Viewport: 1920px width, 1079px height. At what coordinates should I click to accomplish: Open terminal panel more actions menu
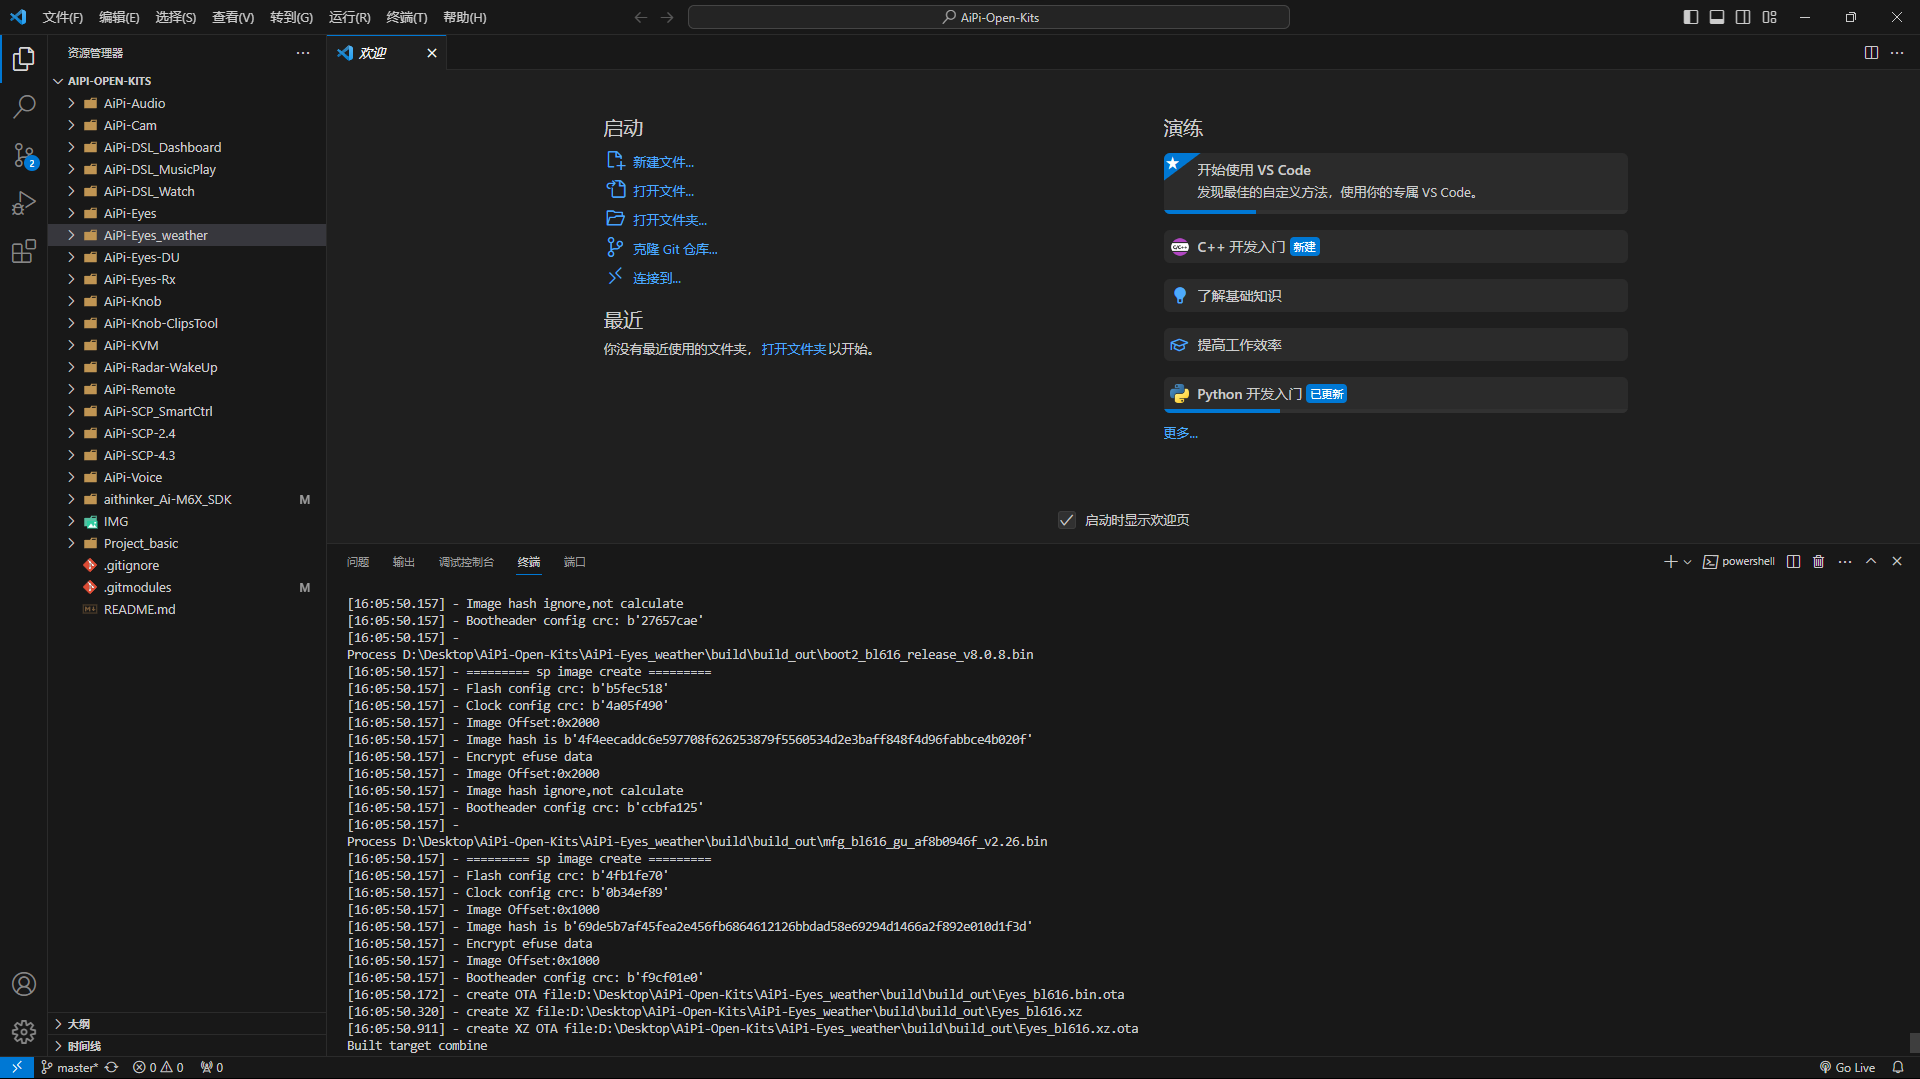click(1845, 562)
